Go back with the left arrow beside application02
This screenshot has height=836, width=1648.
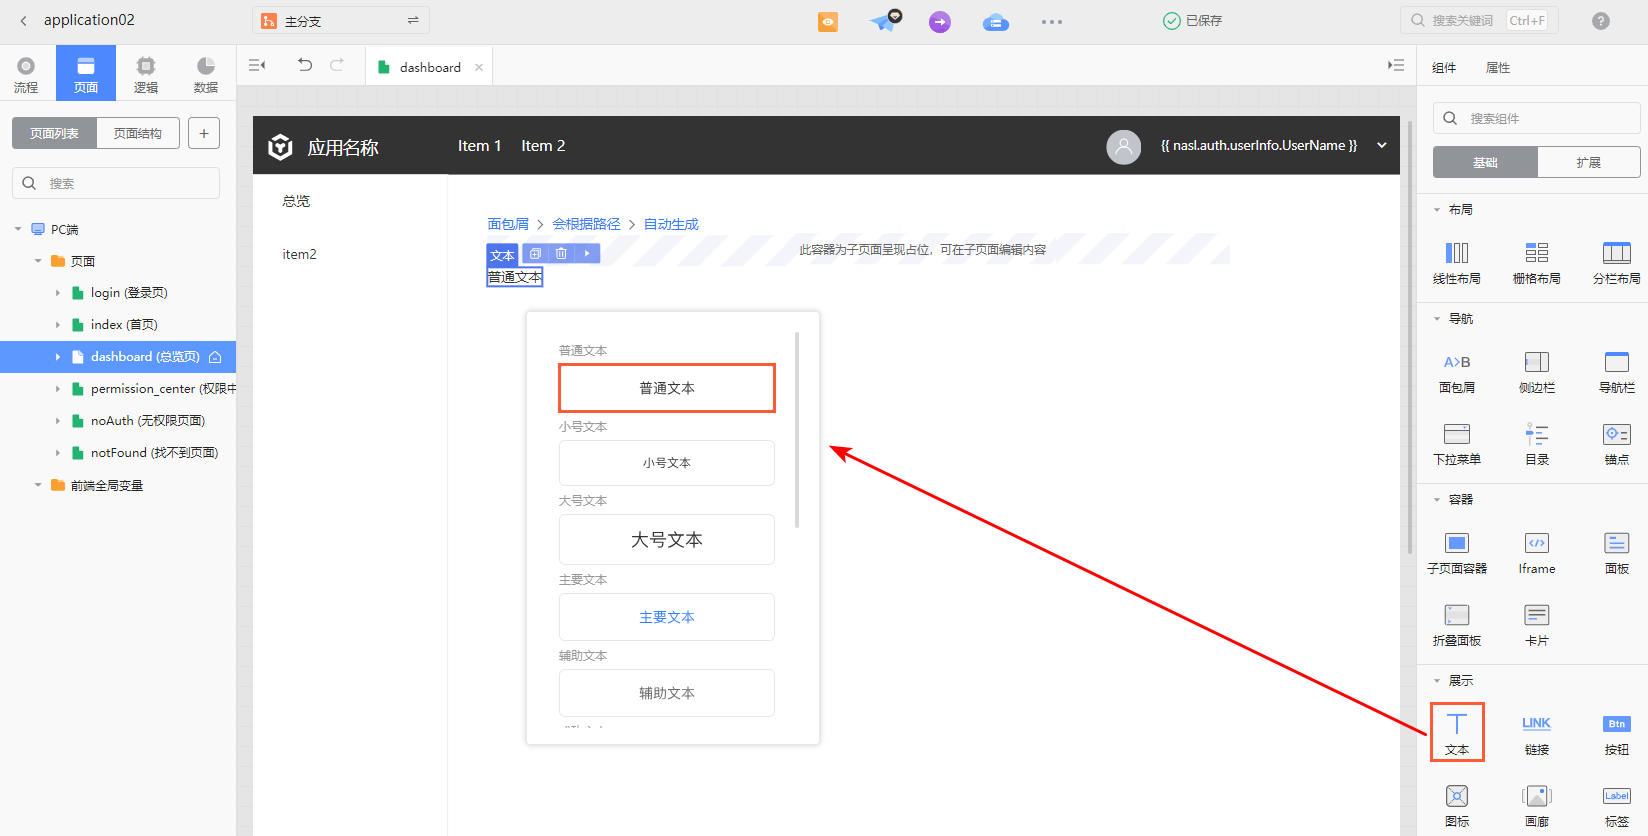(x=23, y=20)
